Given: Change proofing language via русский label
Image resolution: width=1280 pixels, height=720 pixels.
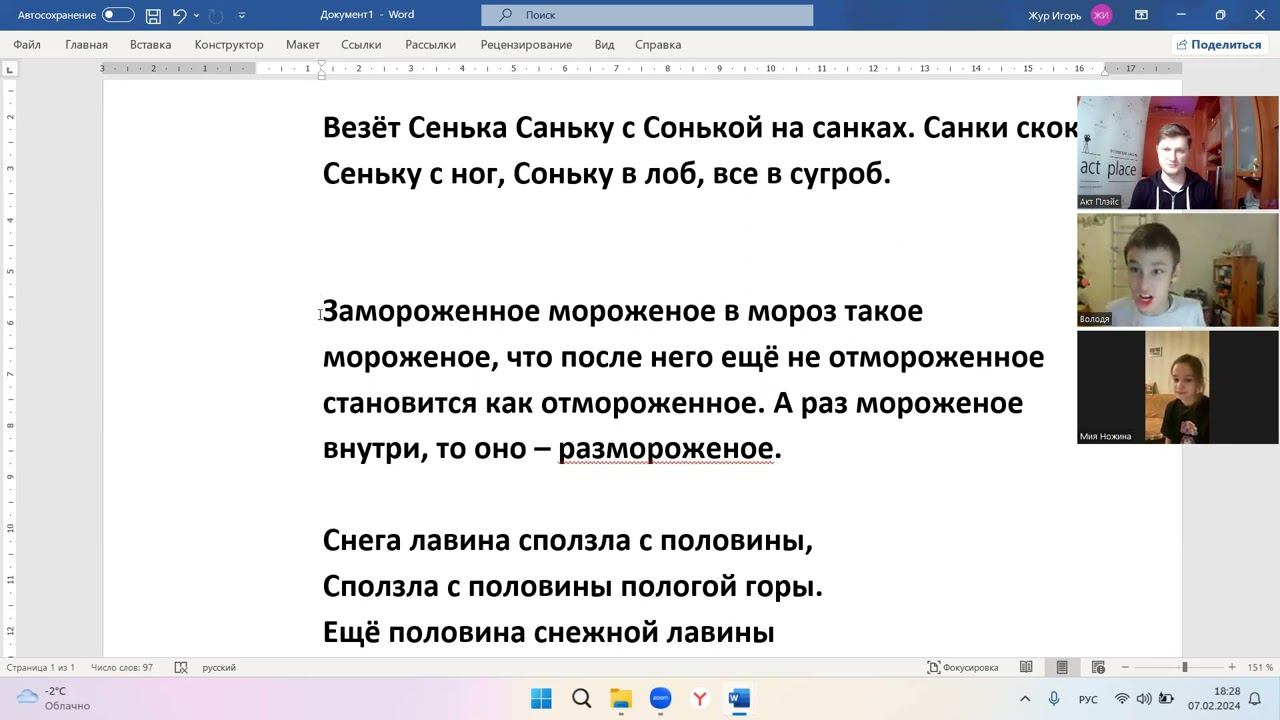Looking at the screenshot, I should (219, 667).
